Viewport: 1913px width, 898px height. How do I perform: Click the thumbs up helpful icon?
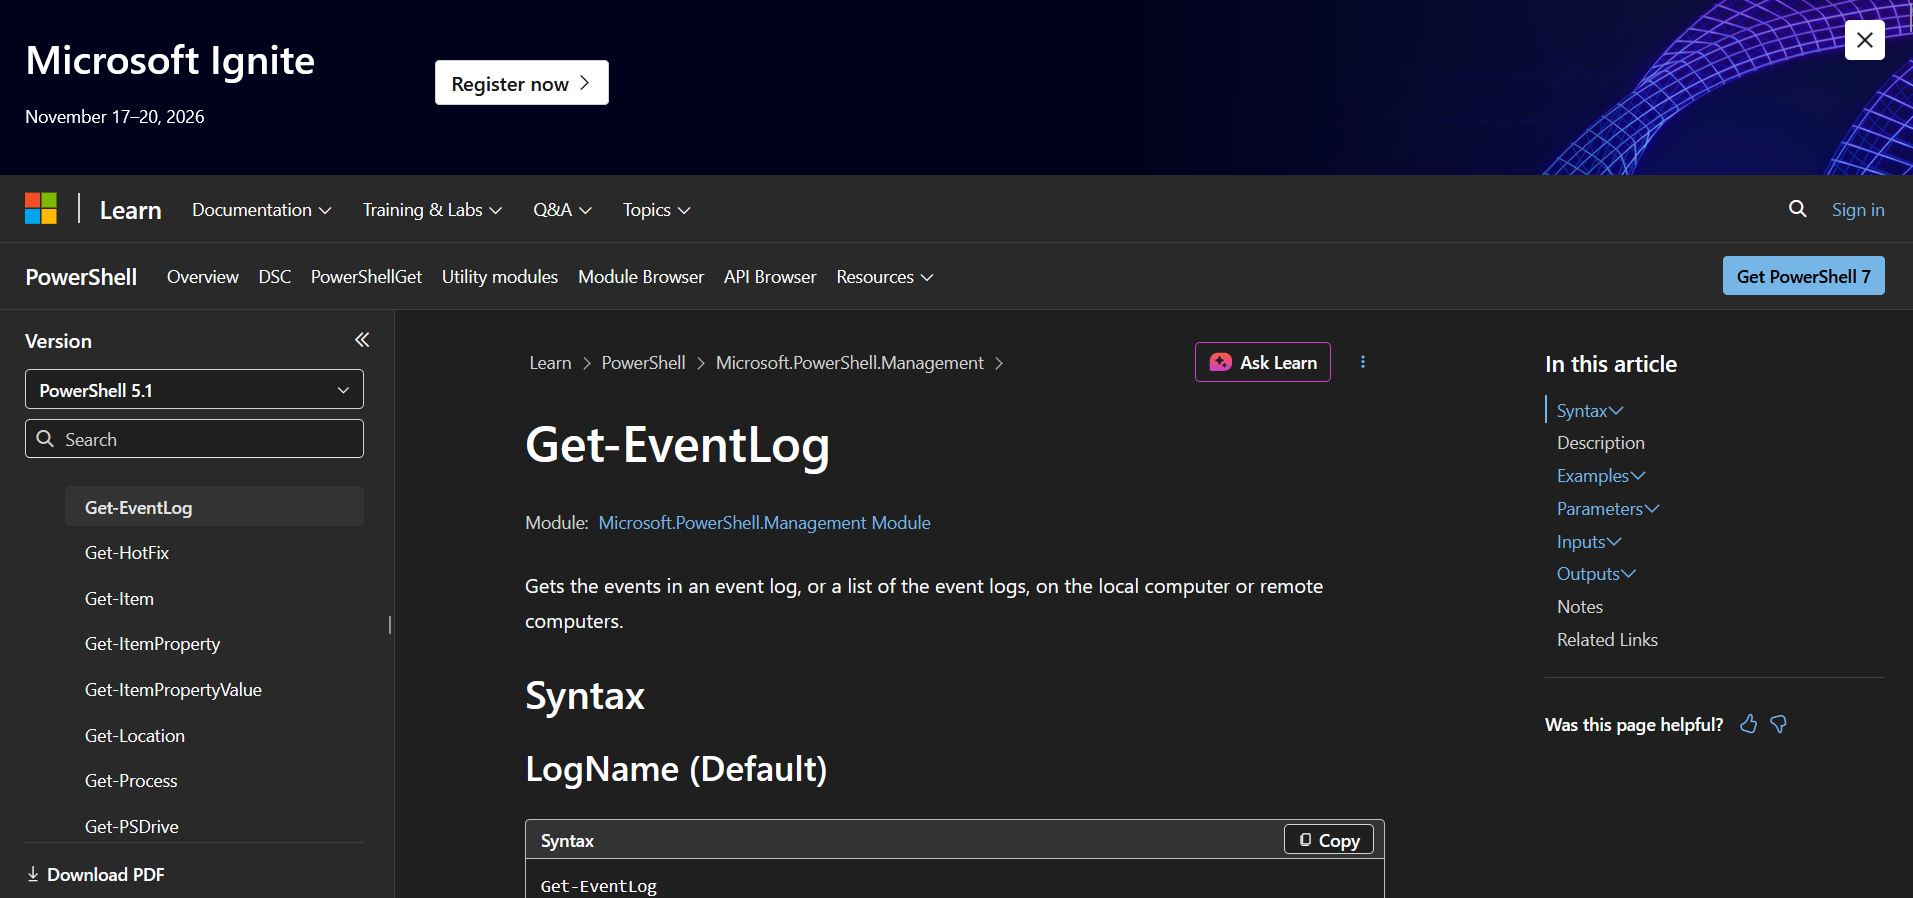(x=1748, y=724)
